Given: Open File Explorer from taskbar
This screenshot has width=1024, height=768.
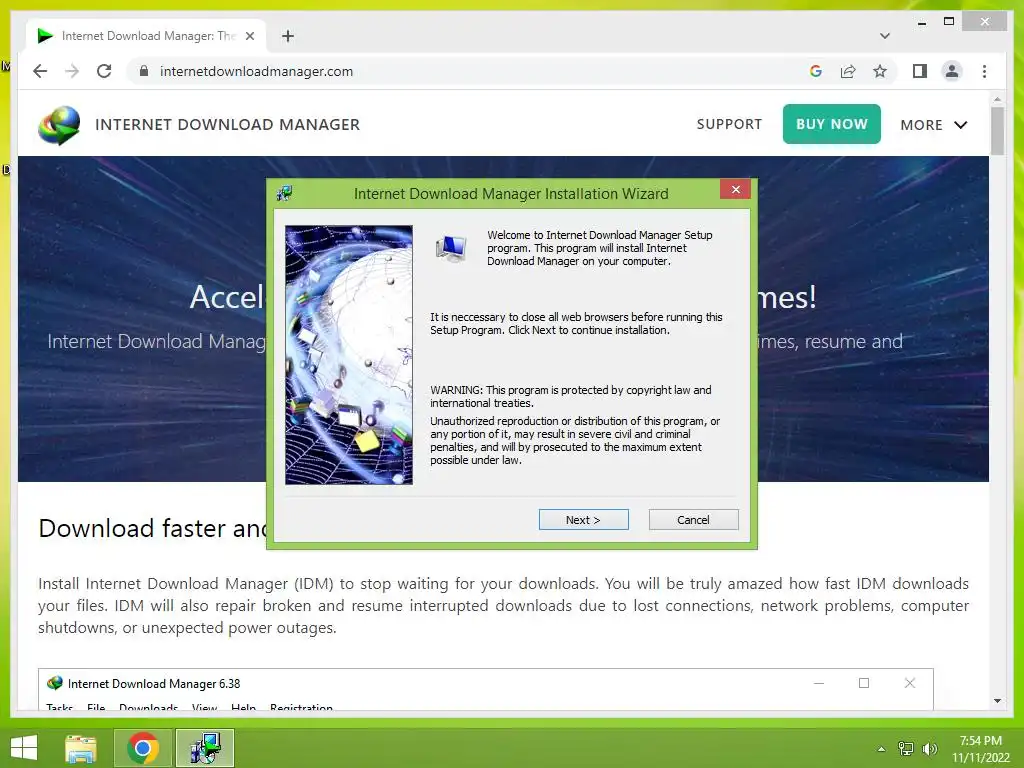Looking at the screenshot, I should click(x=81, y=748).
